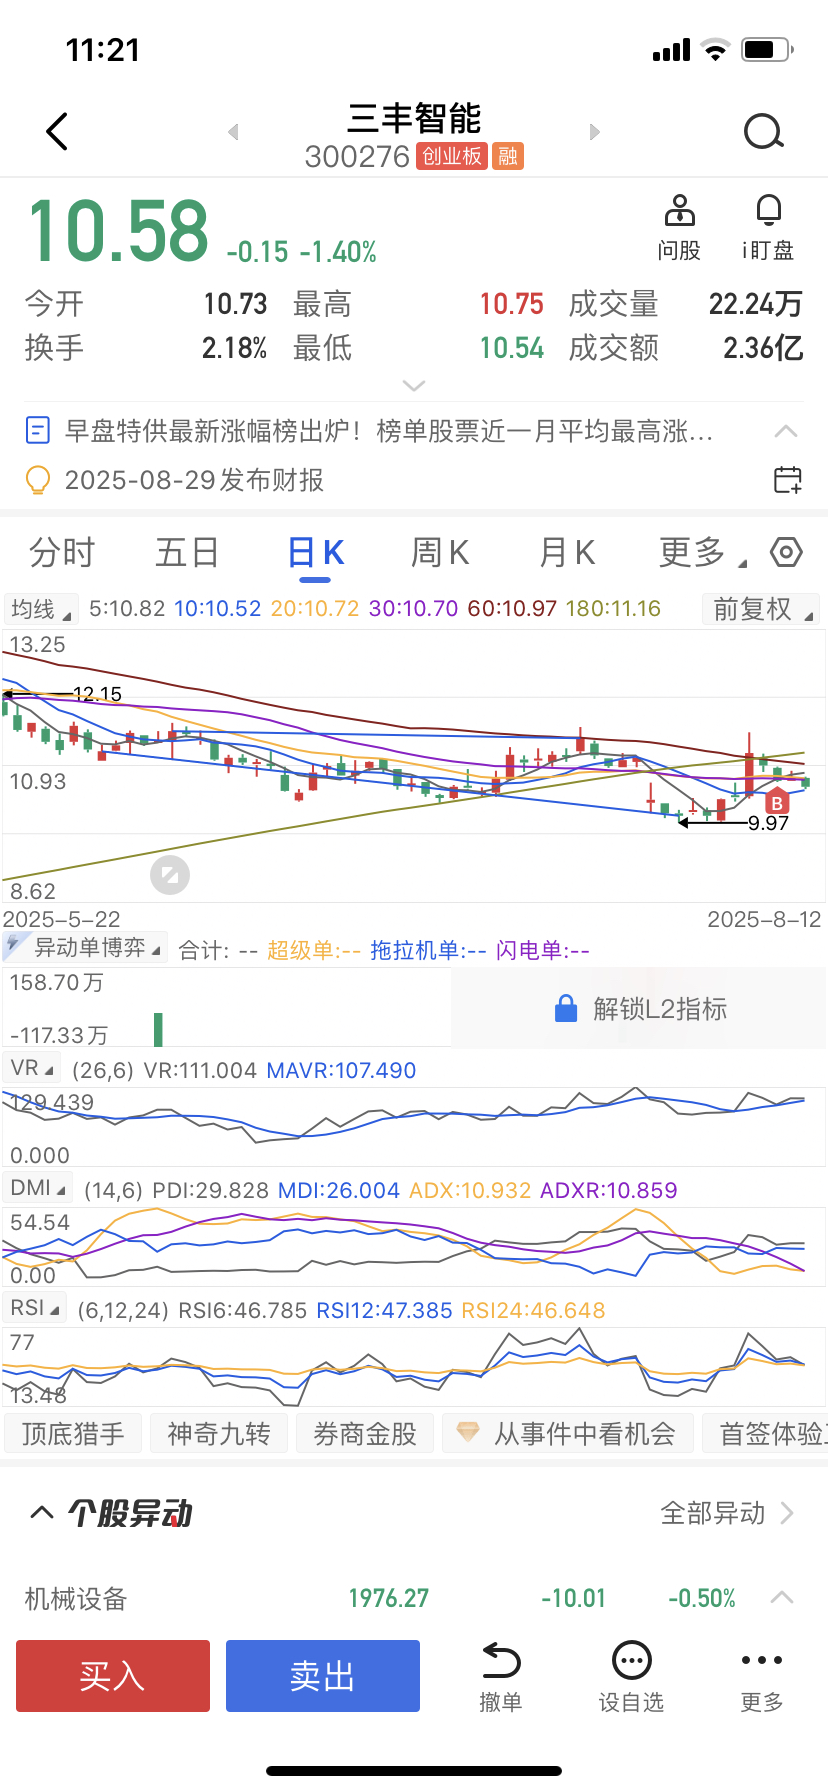Tap the 9.97 low price label
This screenshot has width=828, height=1792.
pyautogui.click(x=768, y=823)
